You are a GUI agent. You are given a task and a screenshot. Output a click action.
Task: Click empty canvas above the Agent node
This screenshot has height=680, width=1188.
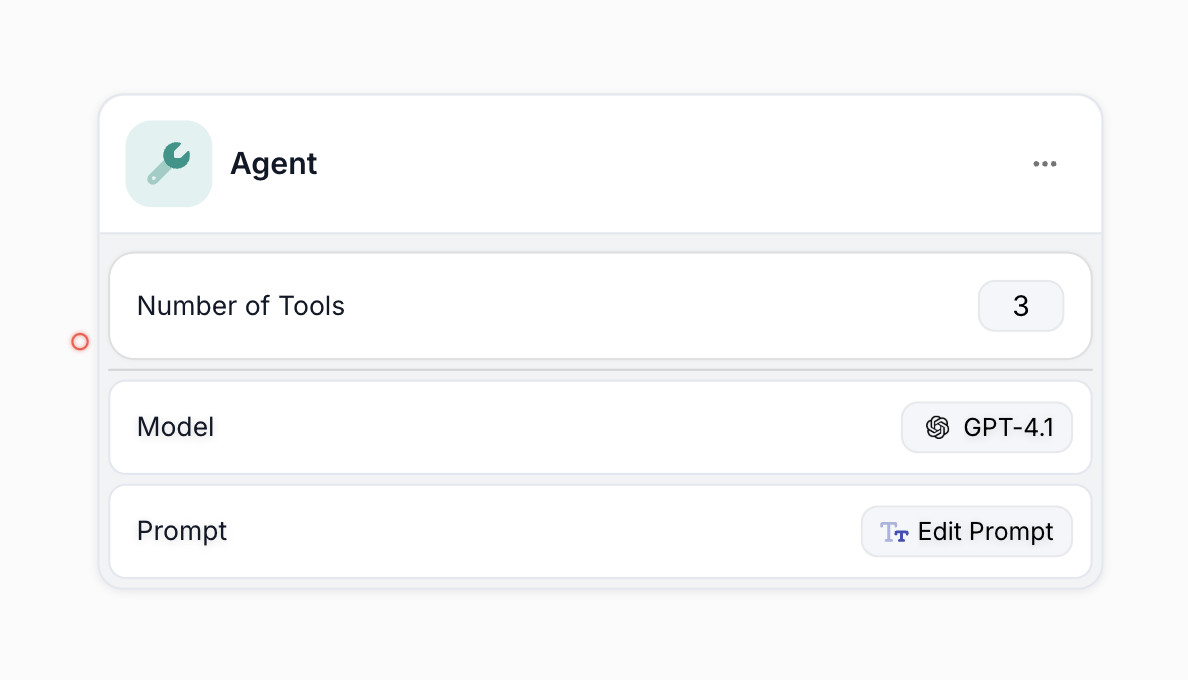coord(600,45)
